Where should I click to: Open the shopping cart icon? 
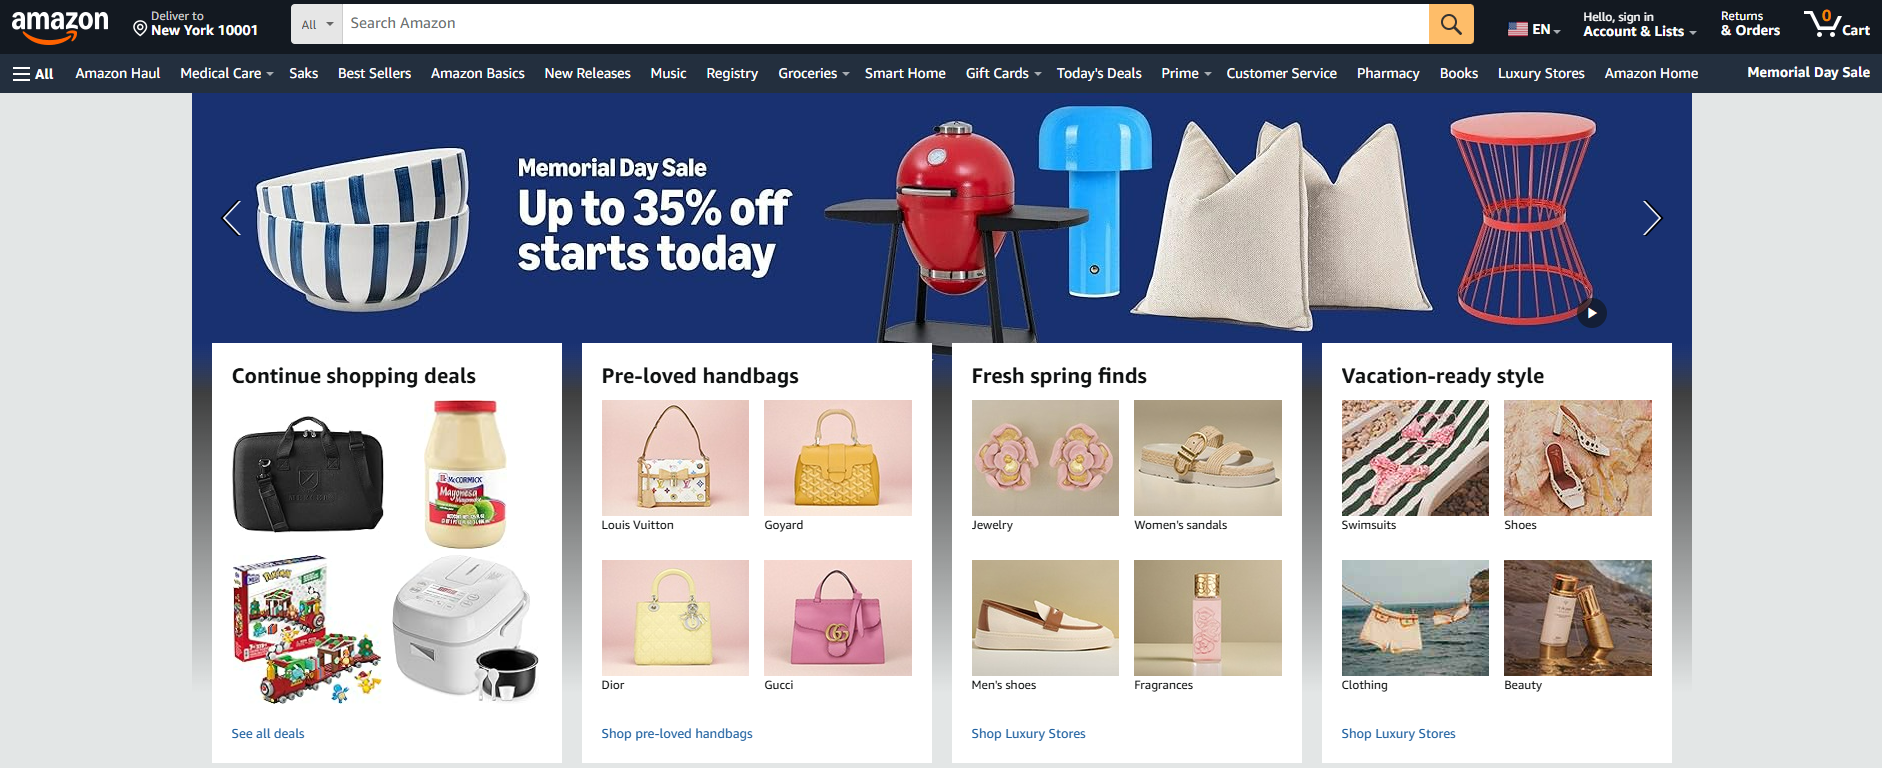point(1836,24)
